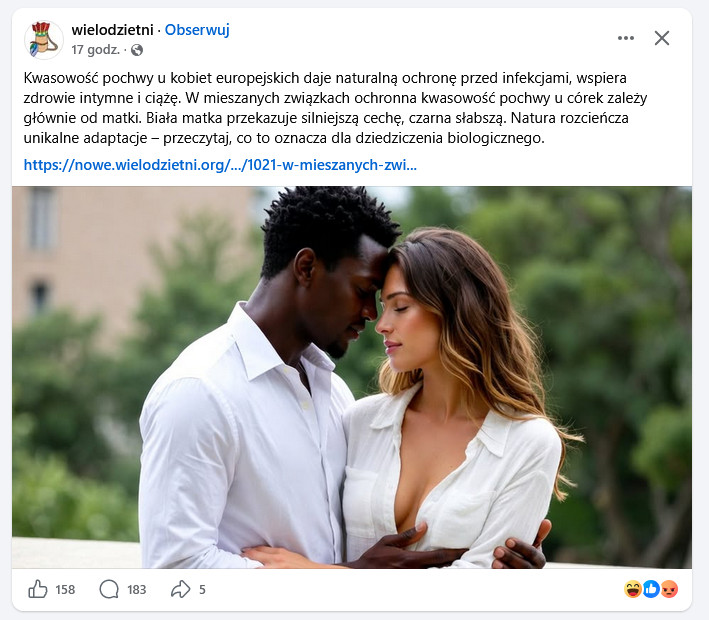This screenshot has height=620, width=709.
Task: Click the comment bubble icon
Action: pos(109,589)
